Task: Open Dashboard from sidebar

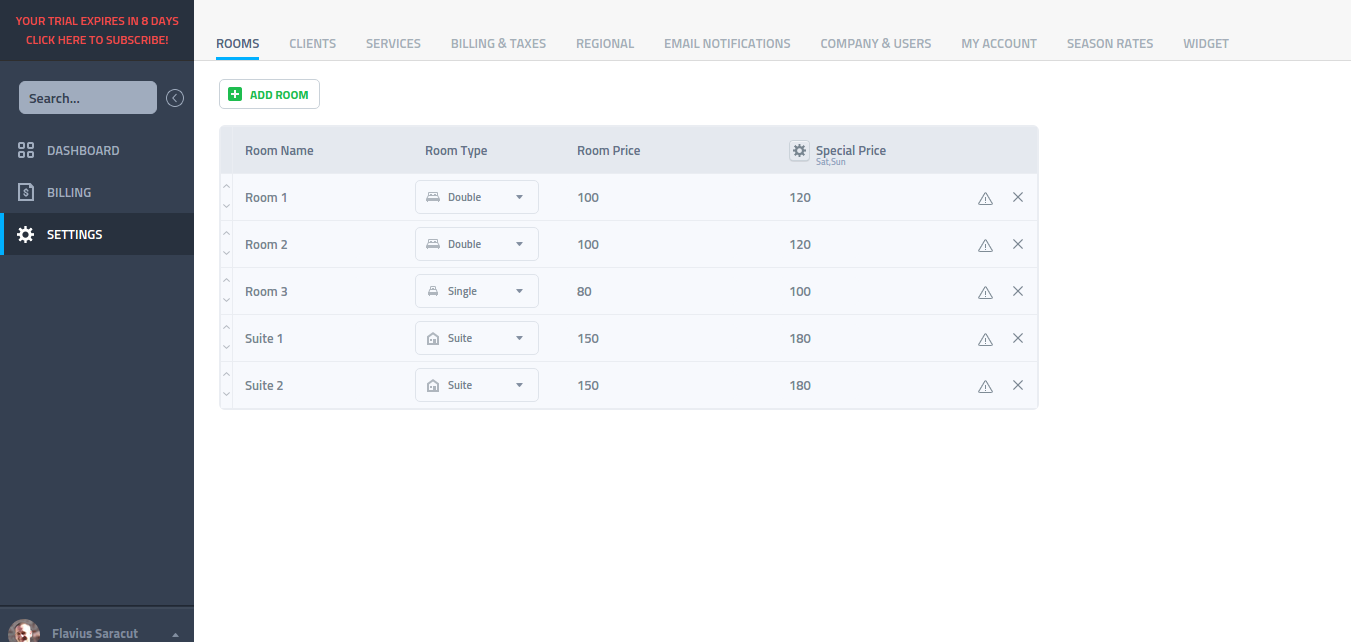Action: coord(97,150)
